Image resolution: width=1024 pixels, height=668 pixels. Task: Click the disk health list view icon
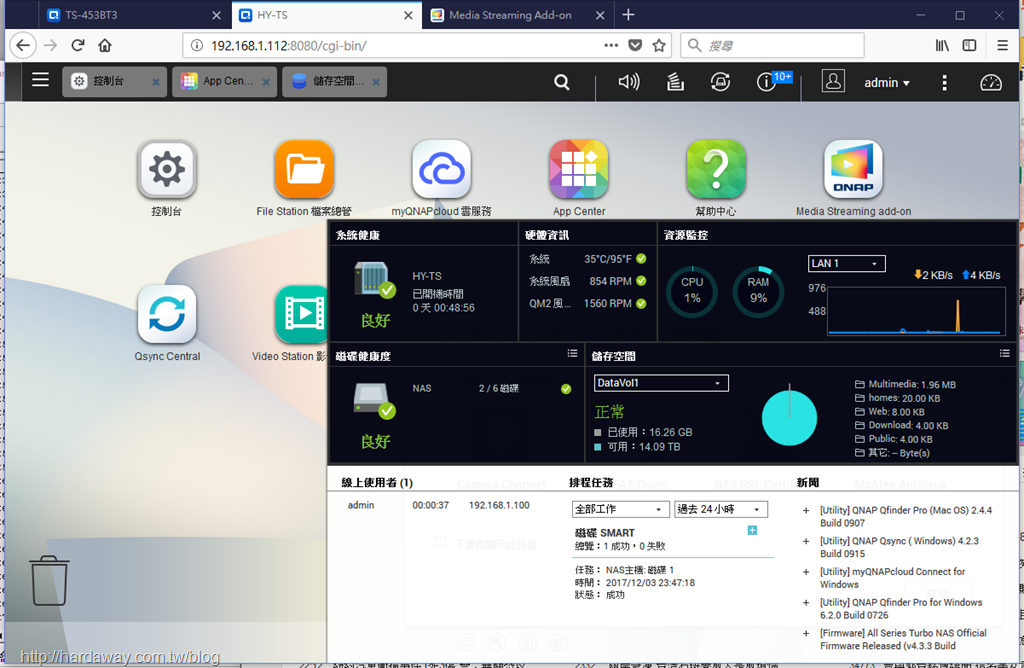pos(572,353)
